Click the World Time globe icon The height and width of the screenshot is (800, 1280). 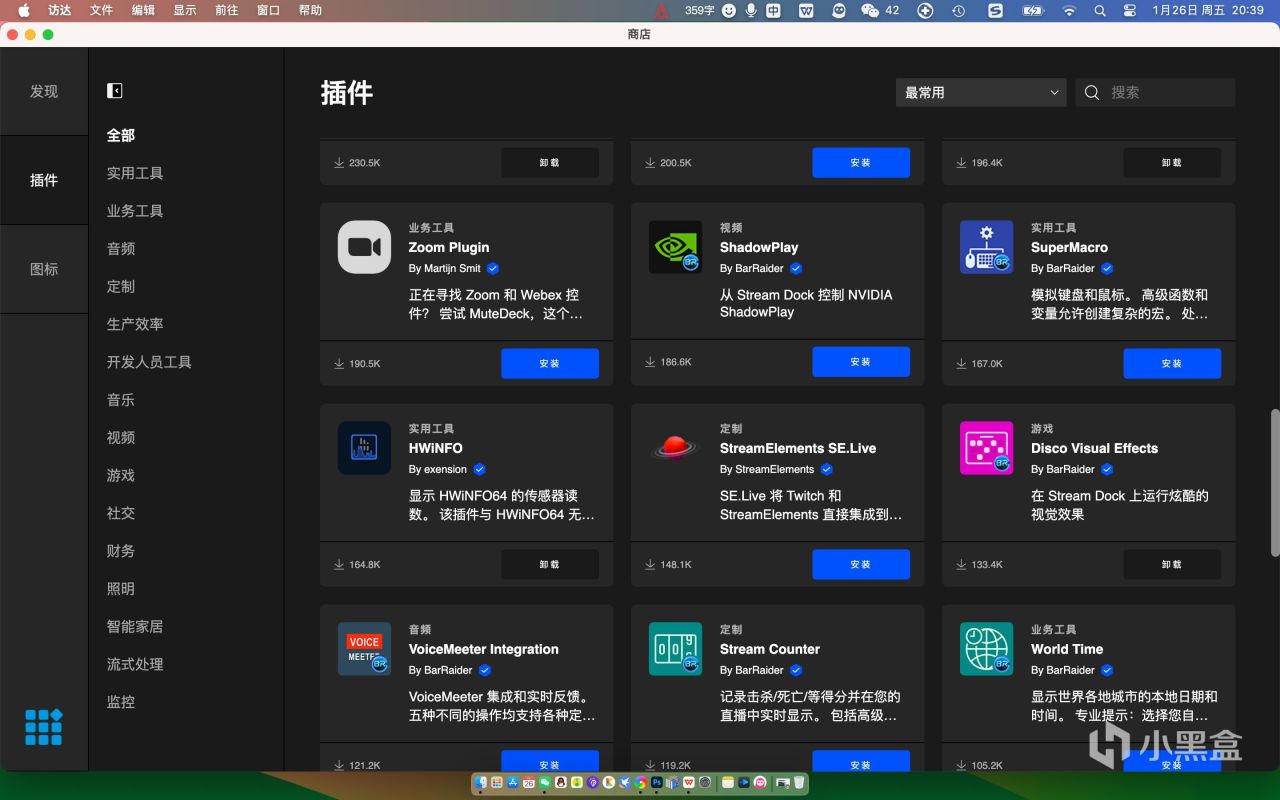[986, 649]
